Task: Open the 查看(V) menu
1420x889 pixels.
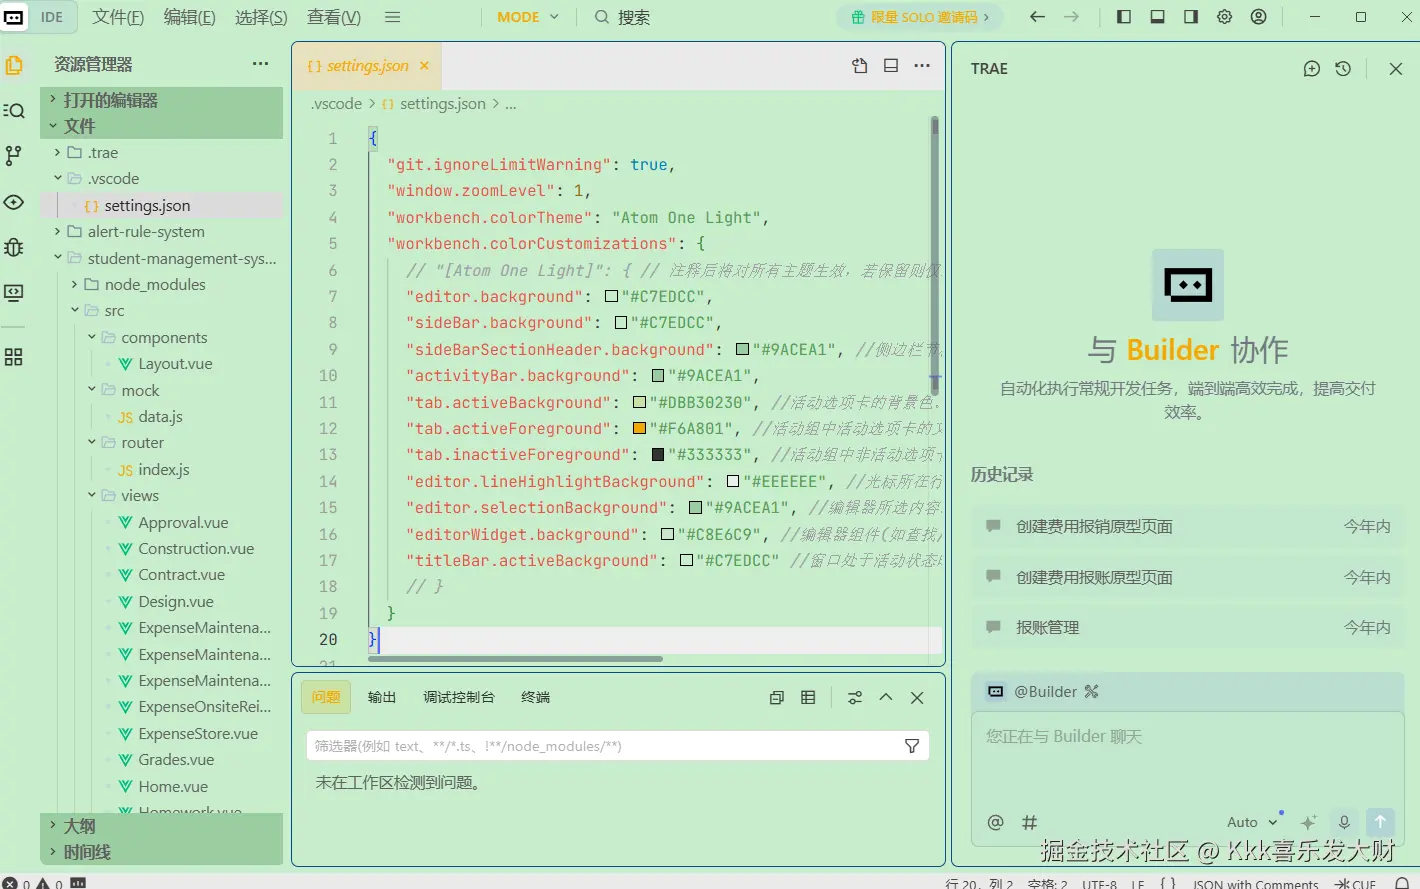Action: click(334, 17)
